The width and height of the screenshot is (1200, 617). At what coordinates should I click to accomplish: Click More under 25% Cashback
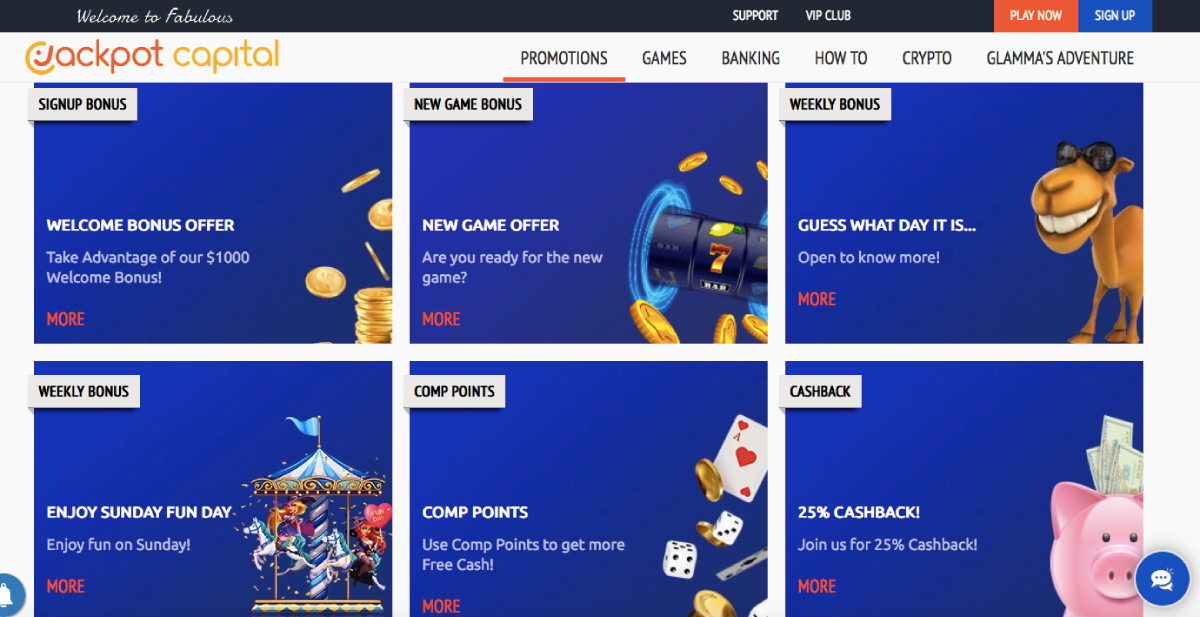pyautogui.click(x=817, y=586)
